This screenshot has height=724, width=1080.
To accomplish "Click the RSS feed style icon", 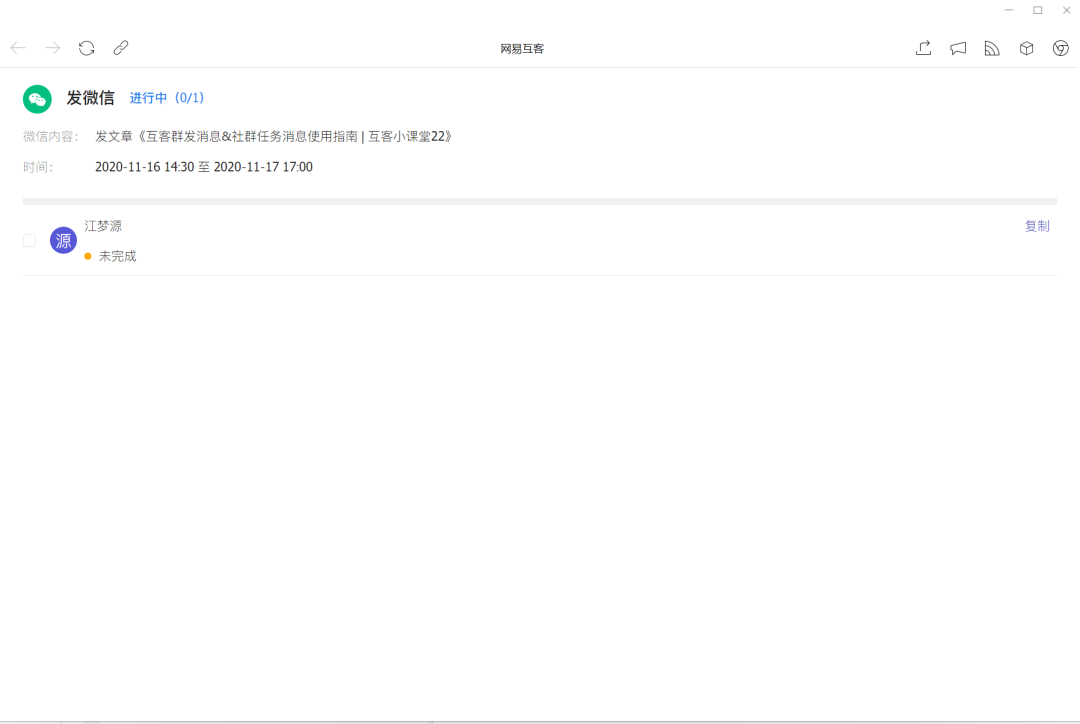I will [992, 48].
